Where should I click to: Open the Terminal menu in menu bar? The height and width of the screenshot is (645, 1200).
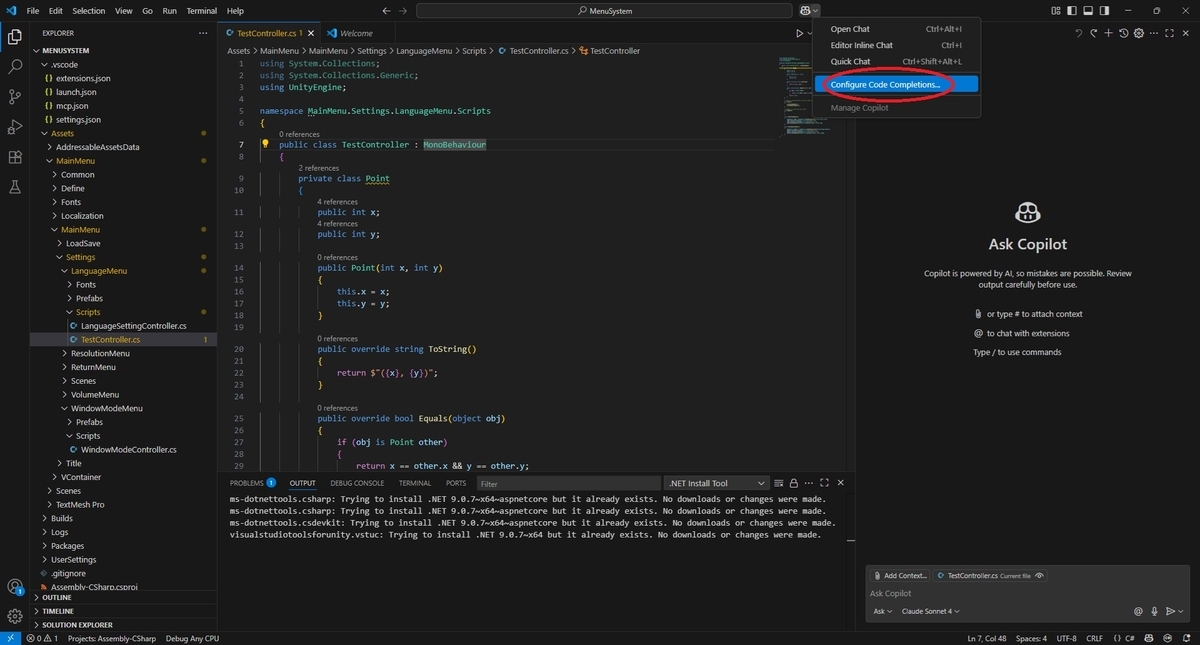(201, 10)
